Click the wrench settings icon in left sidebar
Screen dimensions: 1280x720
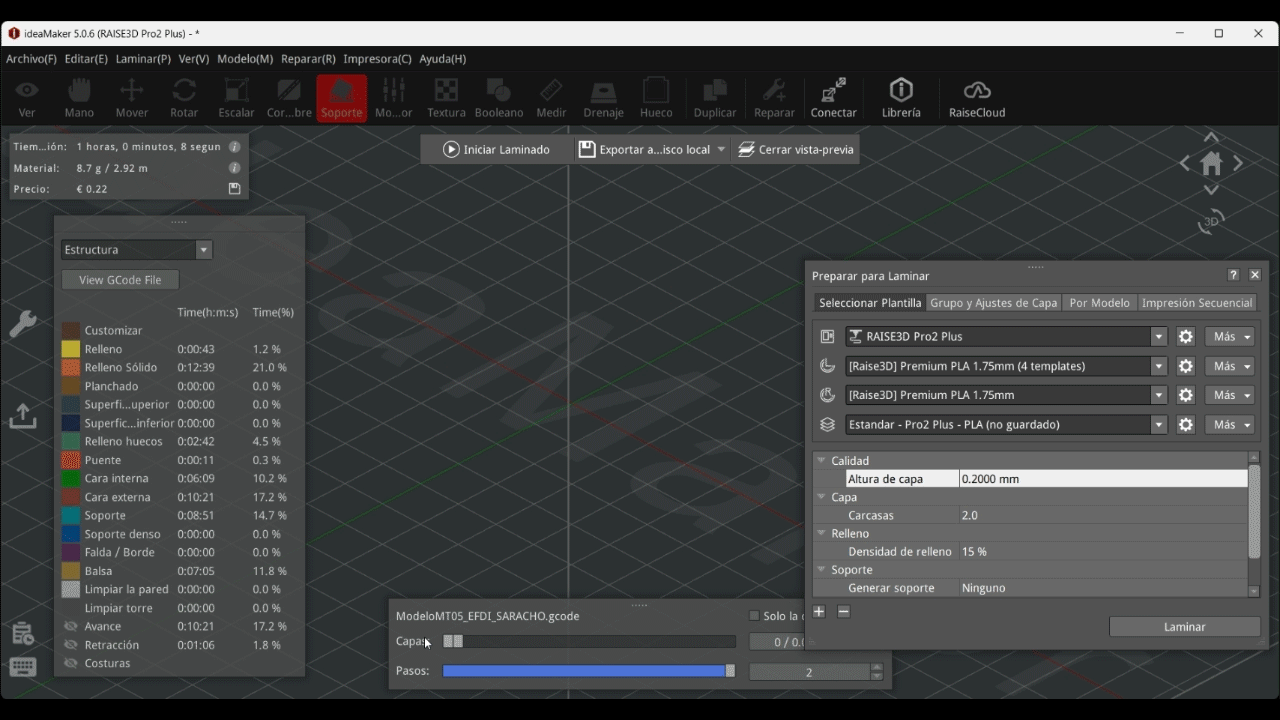23,323
